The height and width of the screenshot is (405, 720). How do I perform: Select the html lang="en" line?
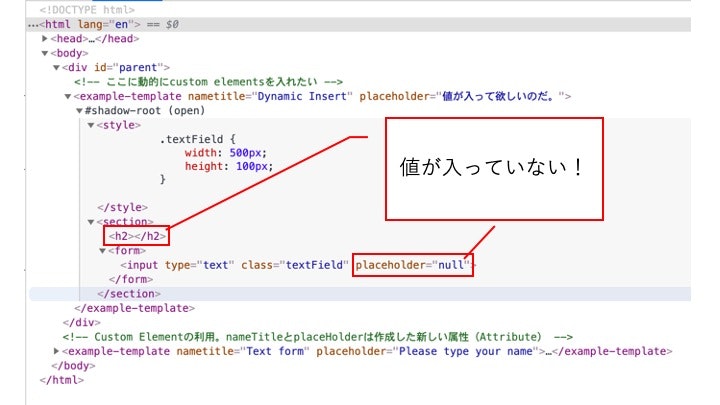point(358,24)
